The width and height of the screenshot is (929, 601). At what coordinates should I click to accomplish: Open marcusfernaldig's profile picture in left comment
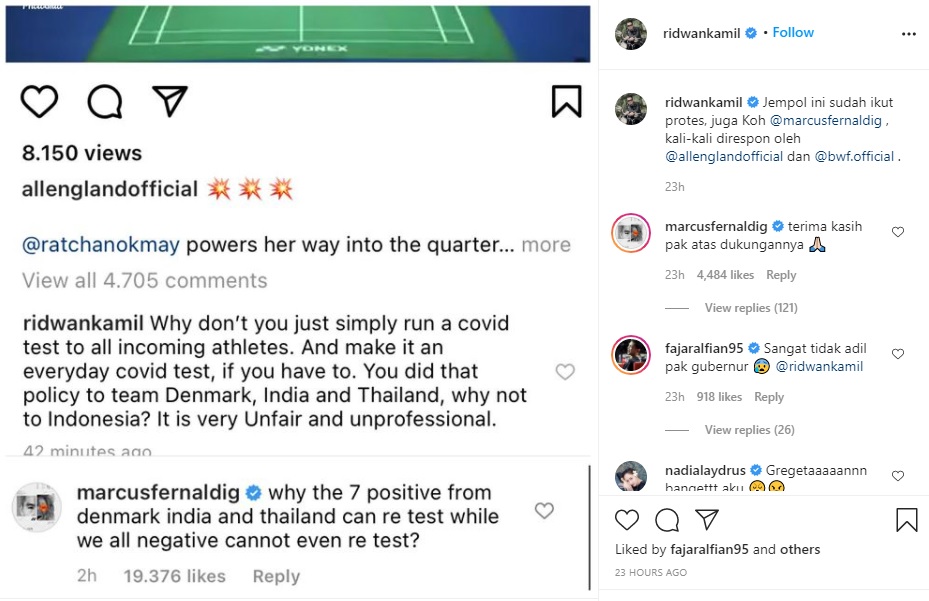tap(37, 507)
